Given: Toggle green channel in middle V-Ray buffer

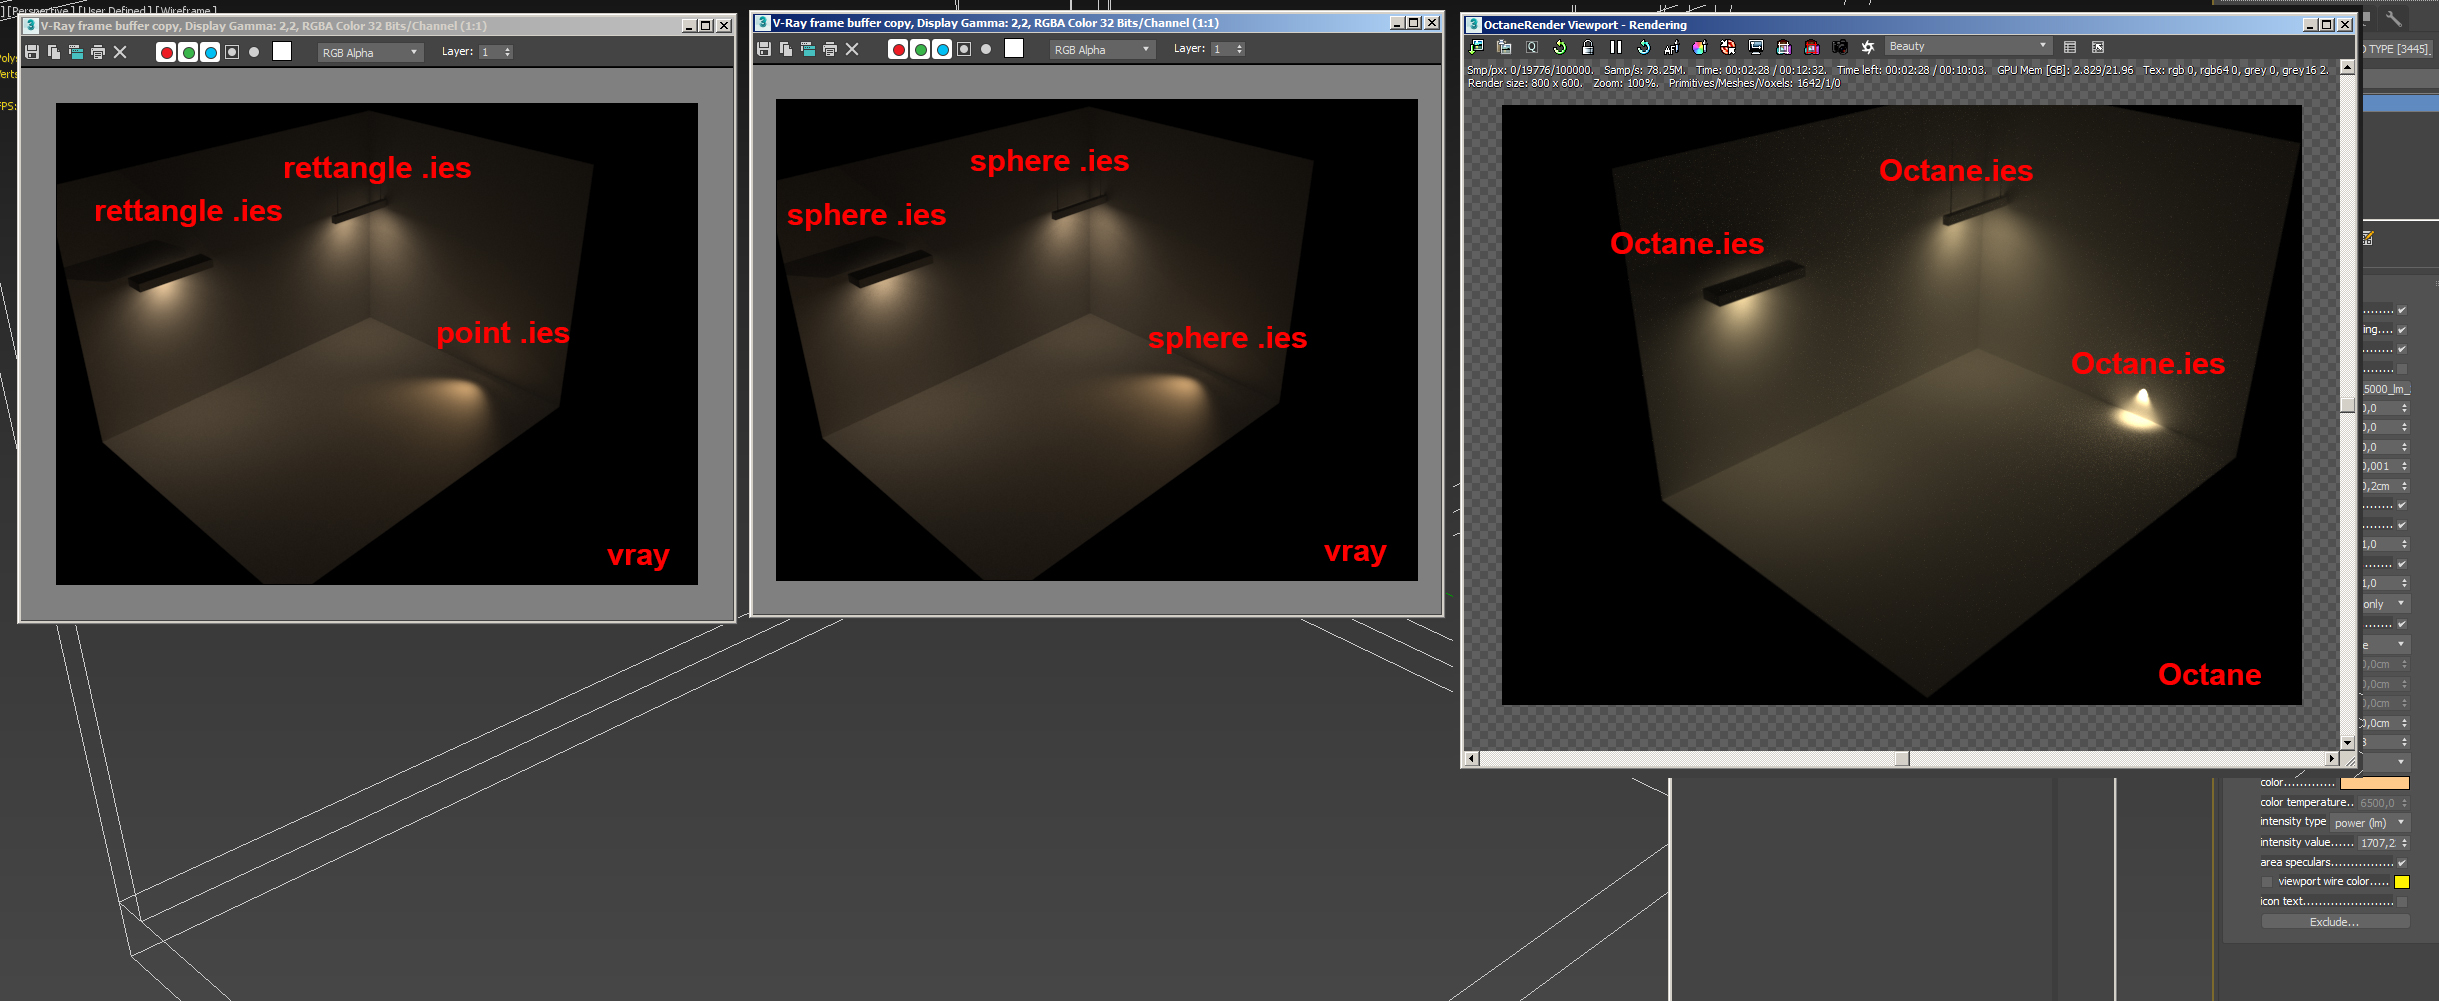Looking at the screenshot, I should pos(920,49).
